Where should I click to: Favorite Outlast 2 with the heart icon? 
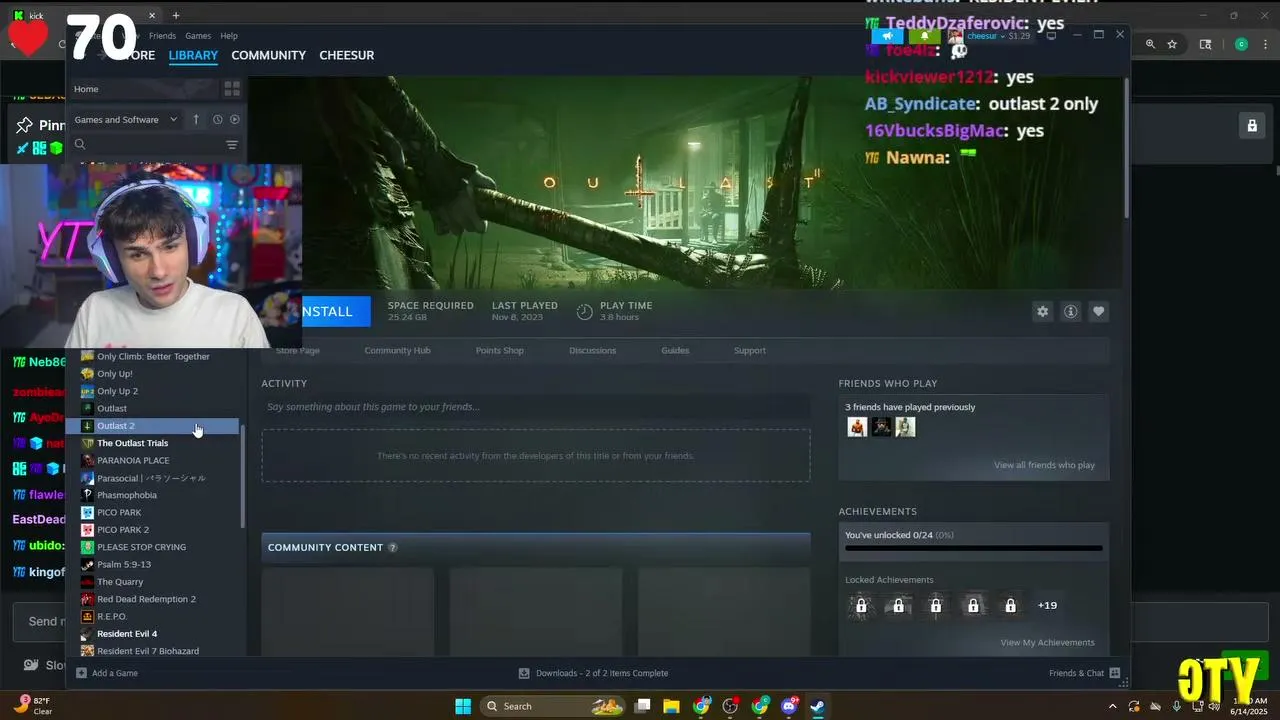(x=1098, y=312)
